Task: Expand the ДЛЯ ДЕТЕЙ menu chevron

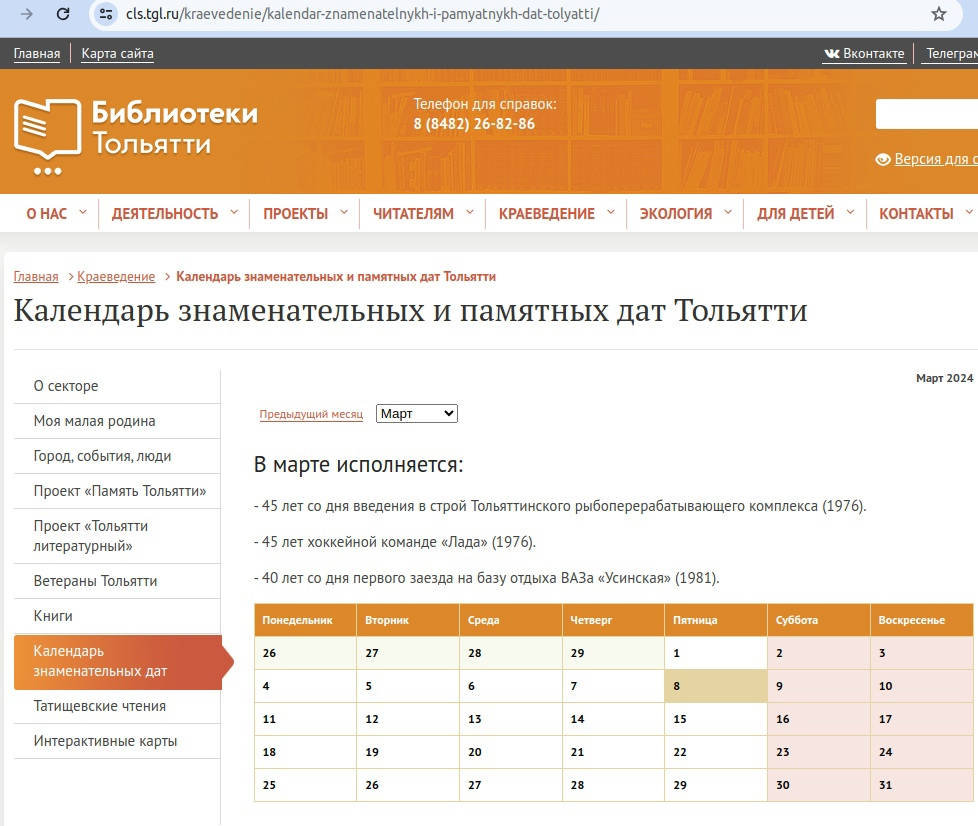Action: pyautogui.click(x=850, y=213)
